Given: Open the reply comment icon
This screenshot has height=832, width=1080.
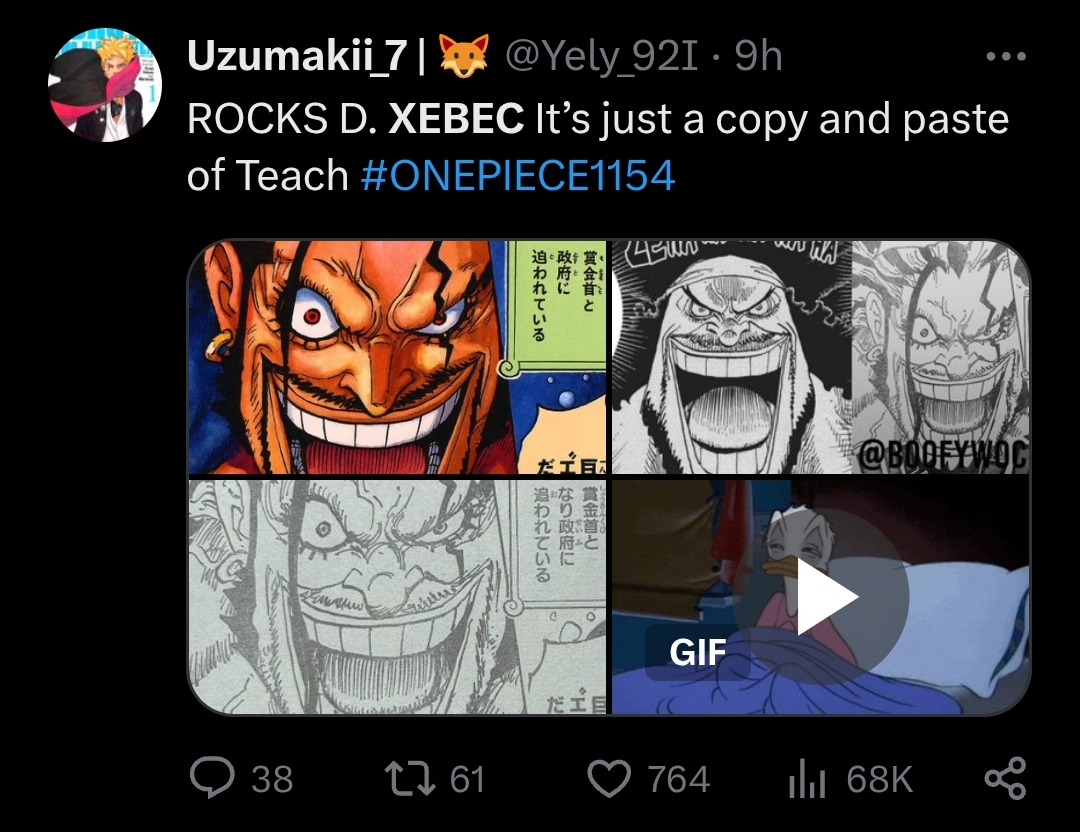Looking at the screenshot, I should pos(212,778).
